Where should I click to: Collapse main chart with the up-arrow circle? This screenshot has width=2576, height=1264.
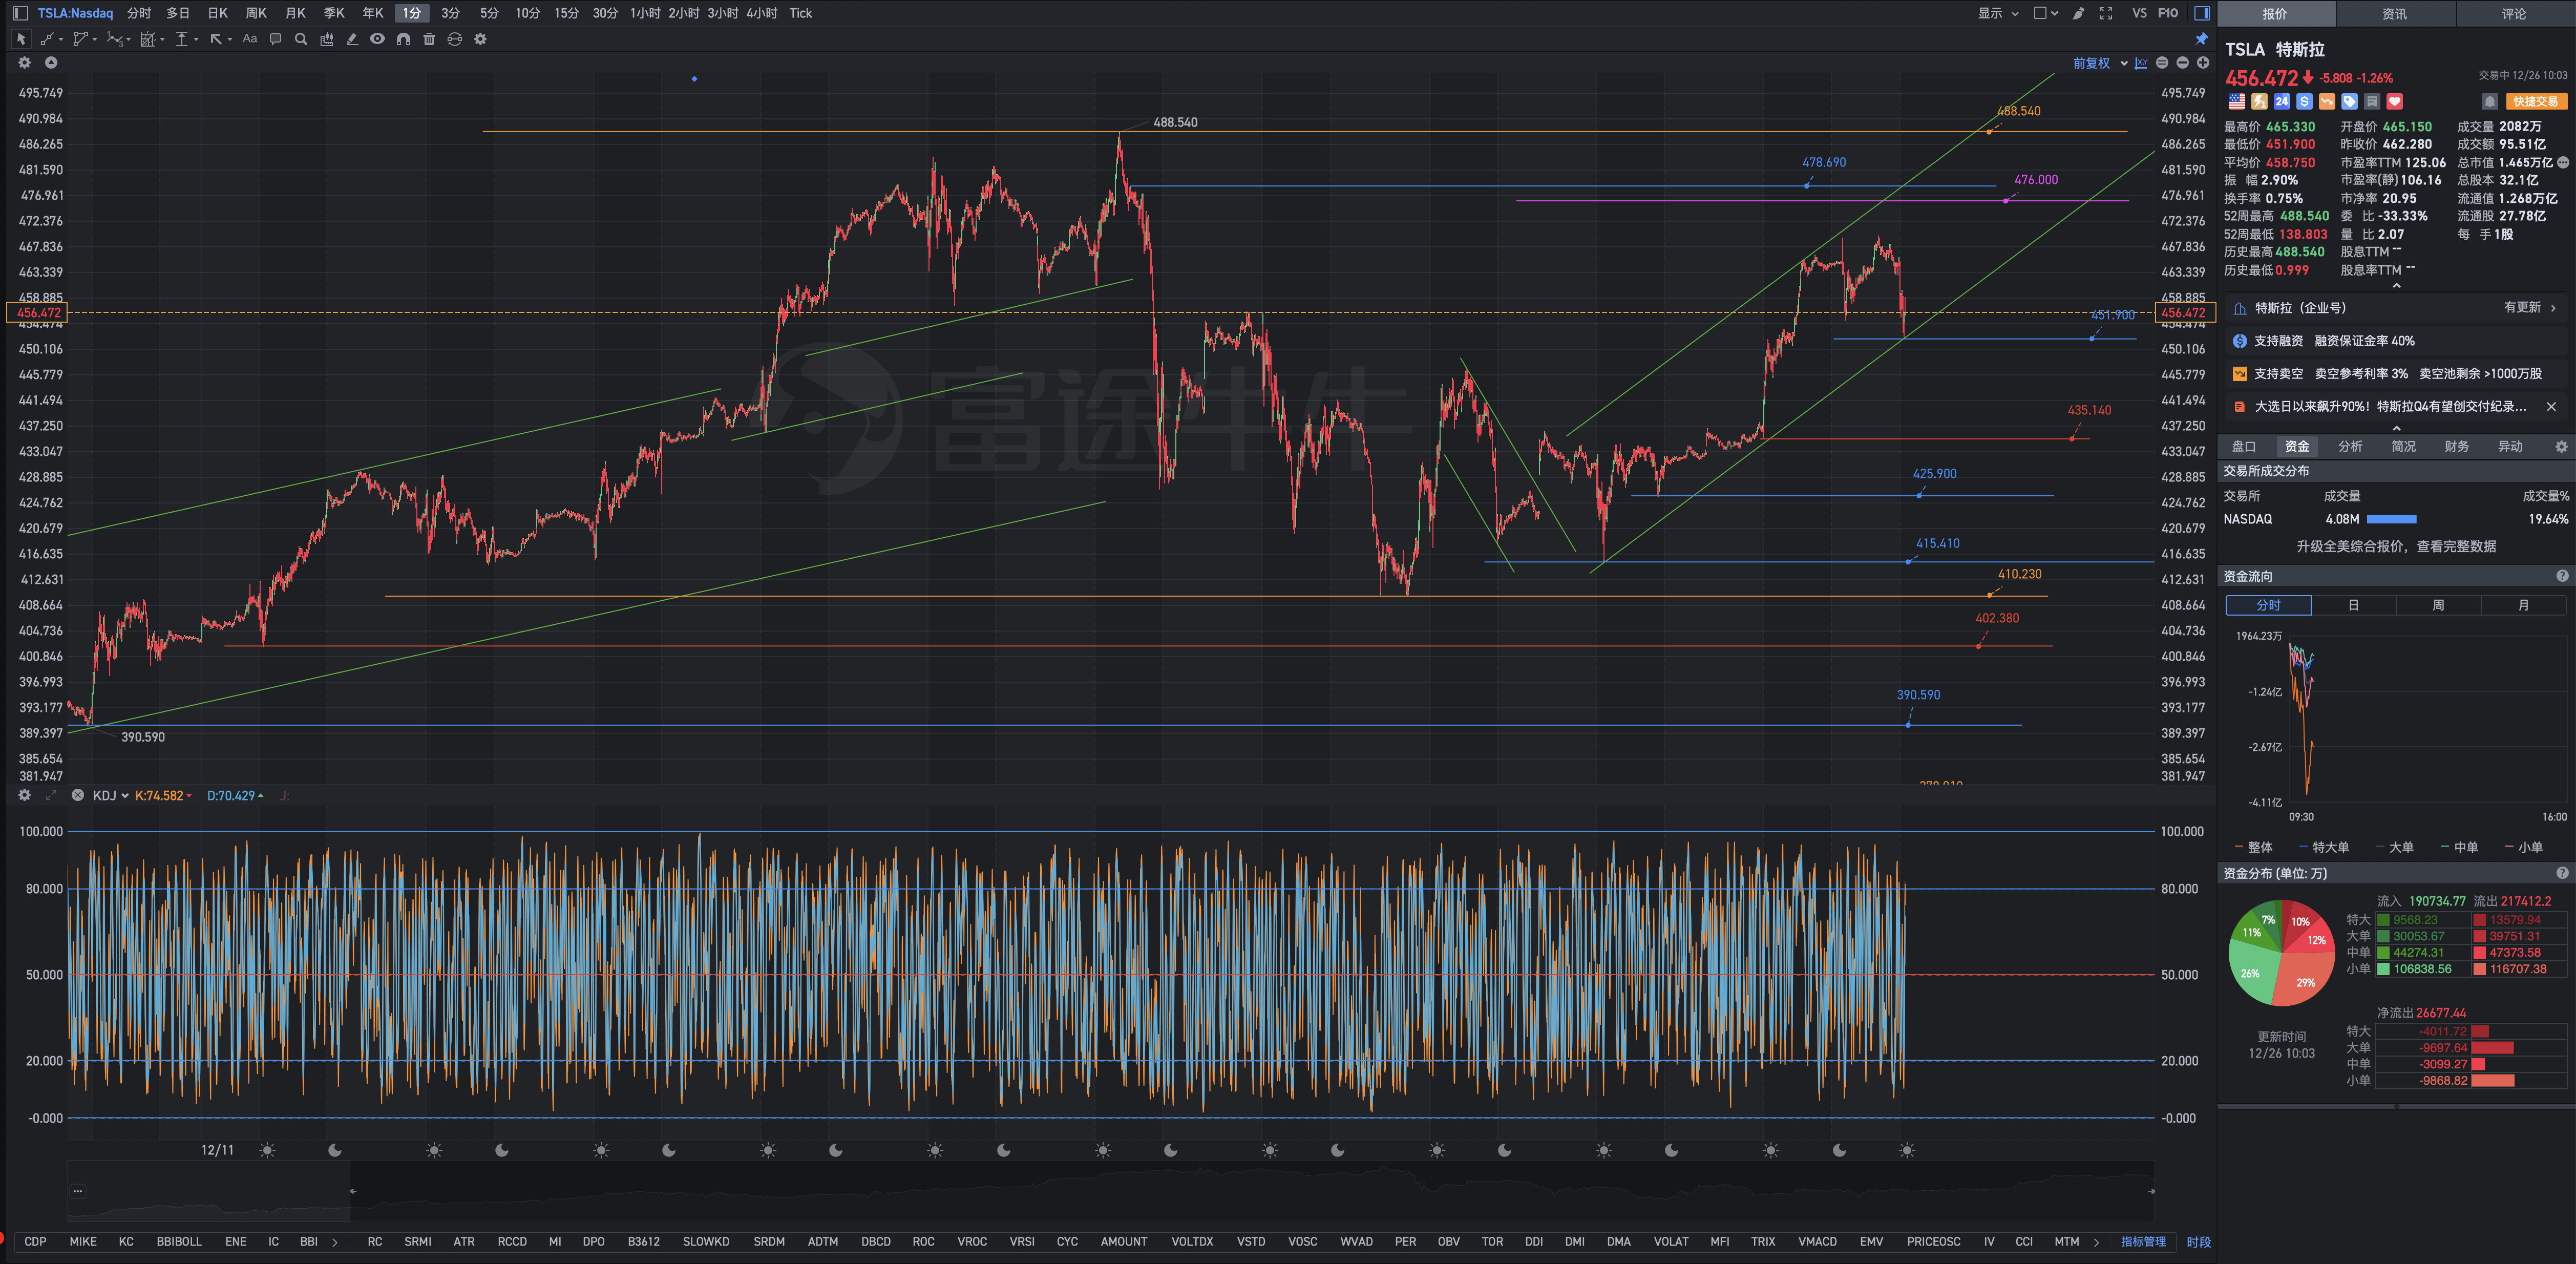click(x=51, y=62)
